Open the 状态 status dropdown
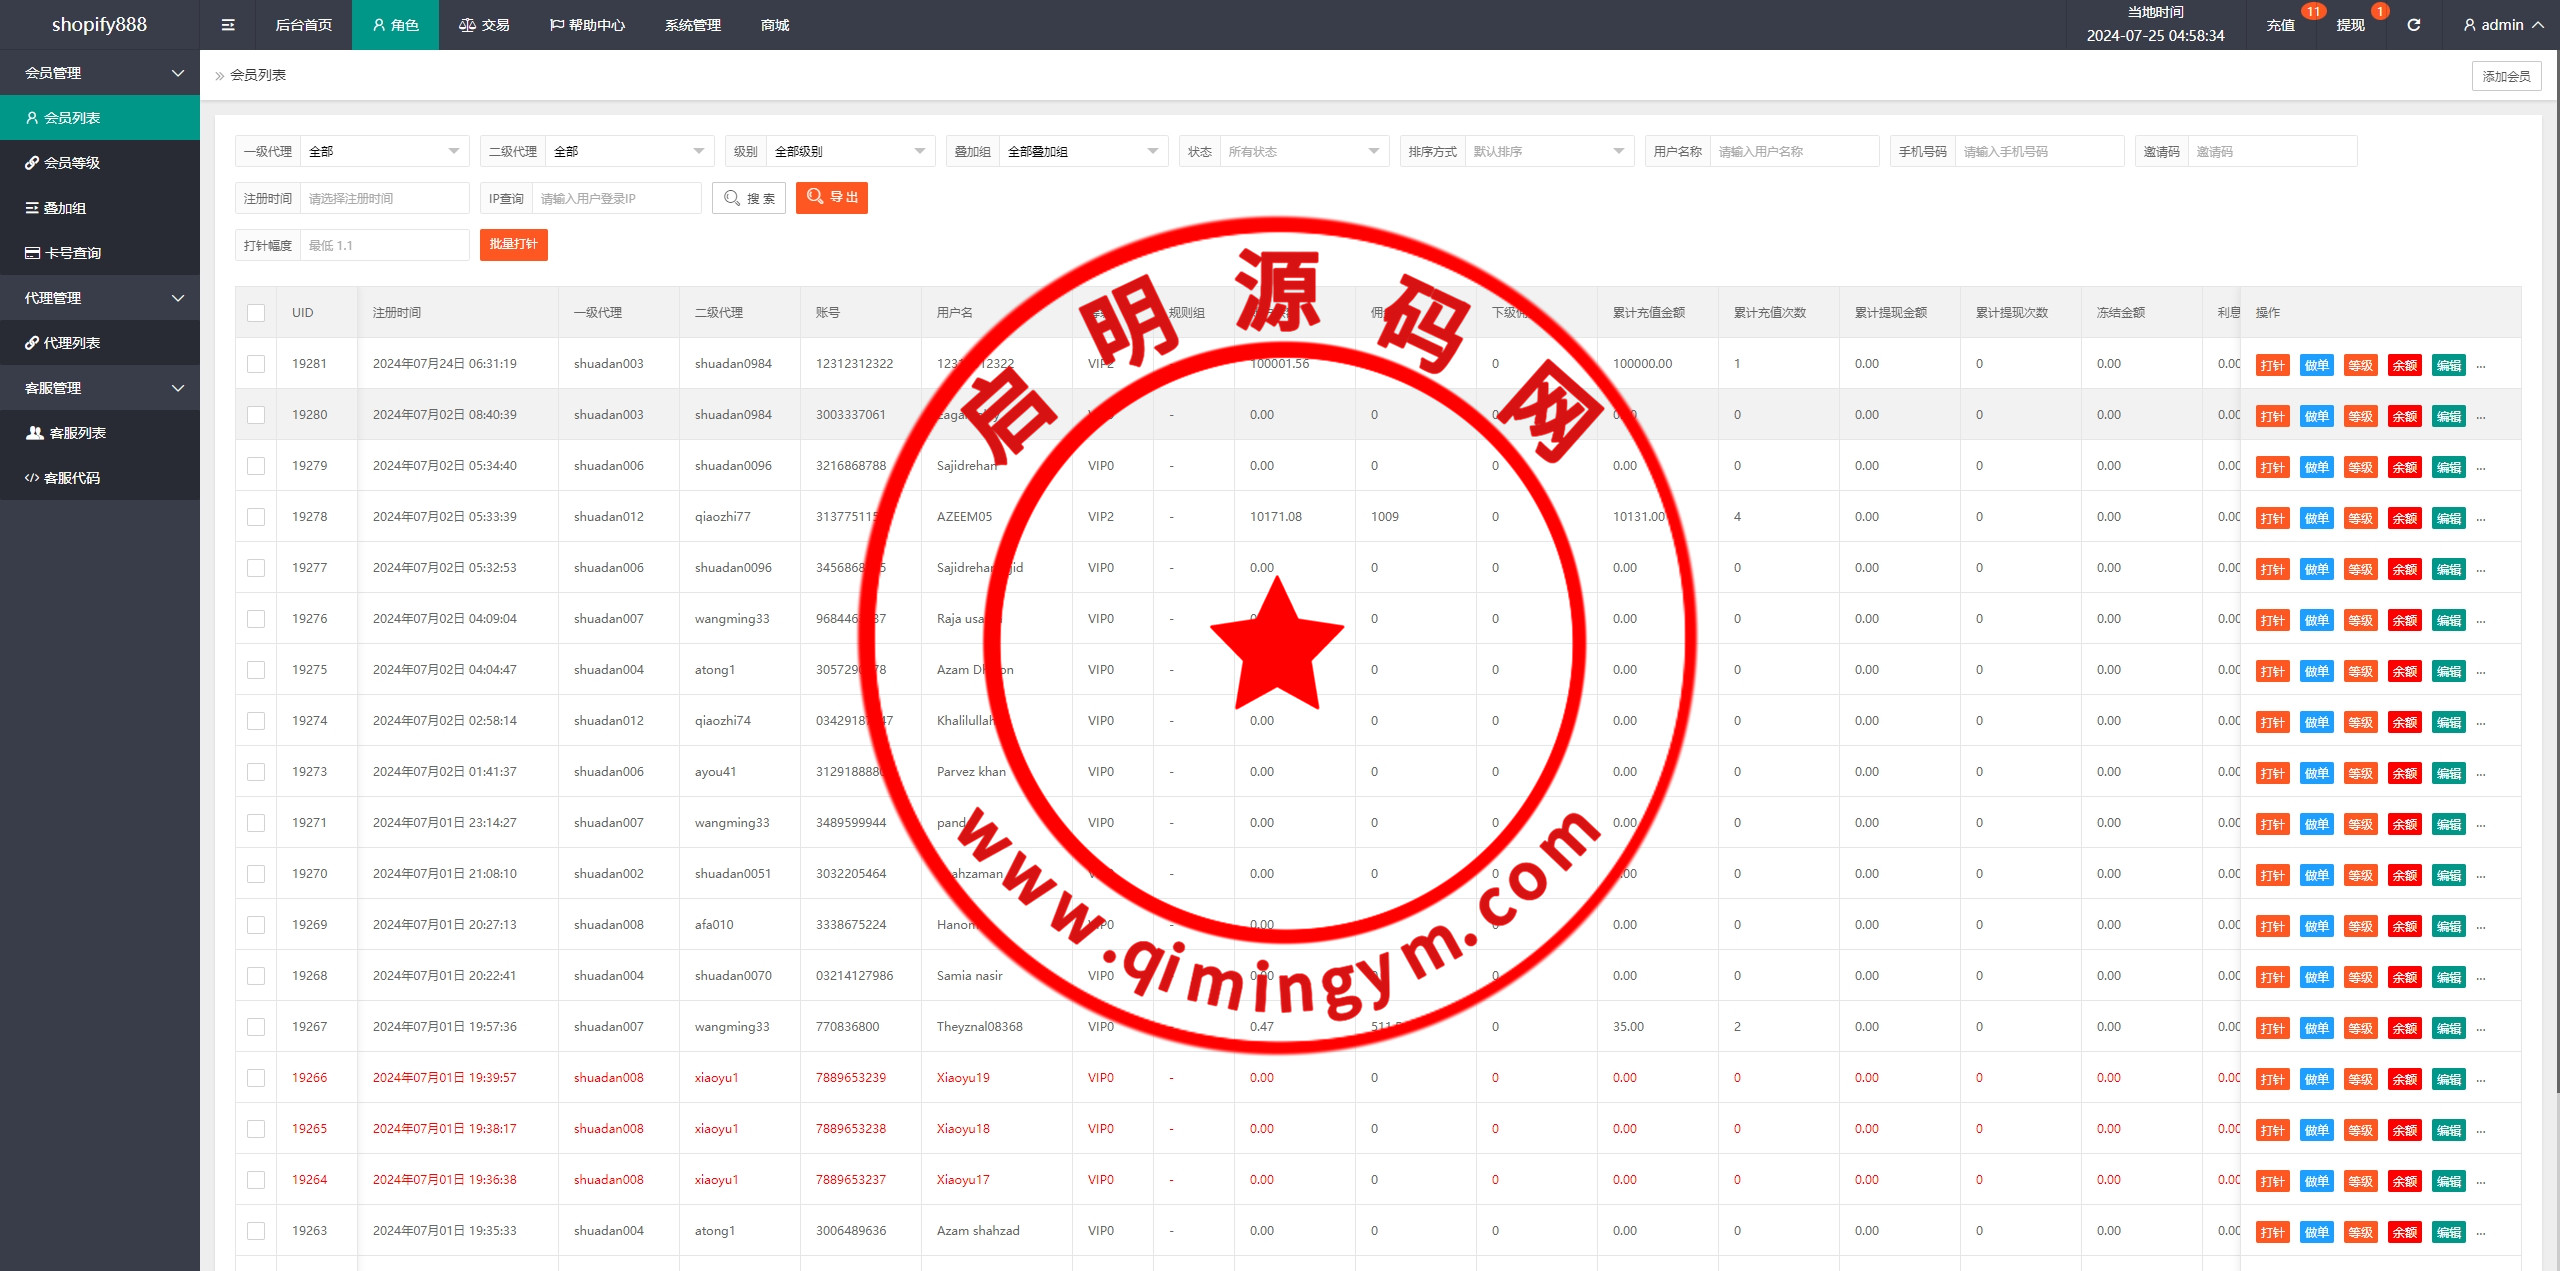The width and height of the screenshot is (2560, 1271). (1303, 152)
